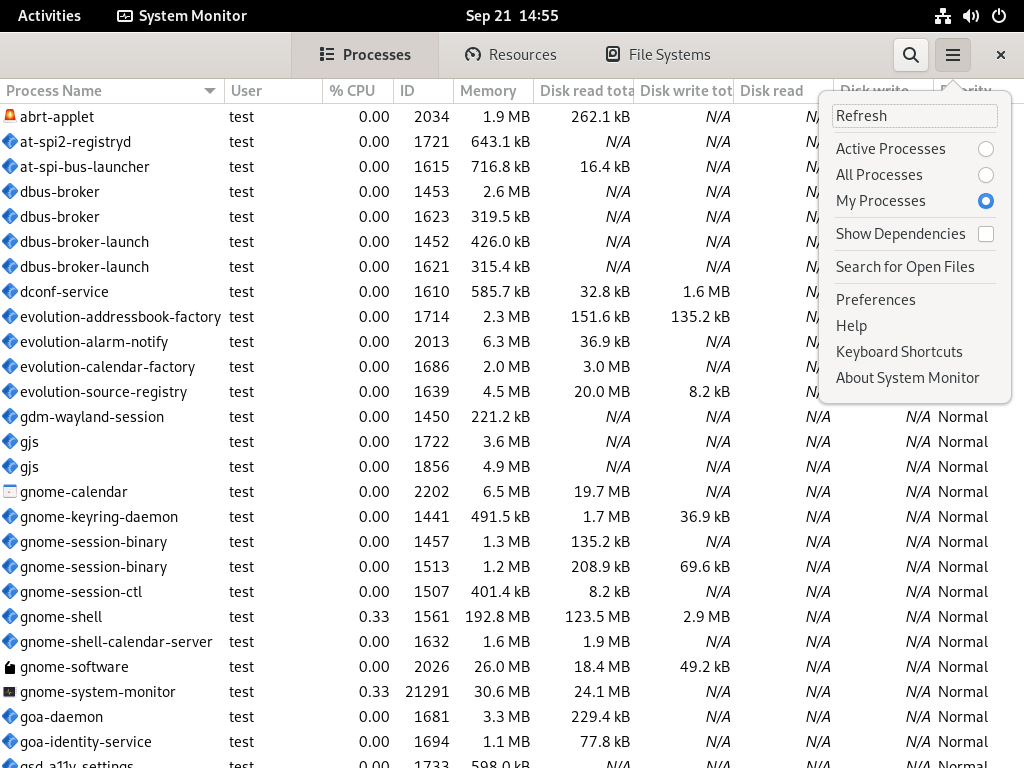Enable the Show Dependencies checkbox
Image resolution: width=1024 pixels, height=768 pixels.
pos(985,234)
